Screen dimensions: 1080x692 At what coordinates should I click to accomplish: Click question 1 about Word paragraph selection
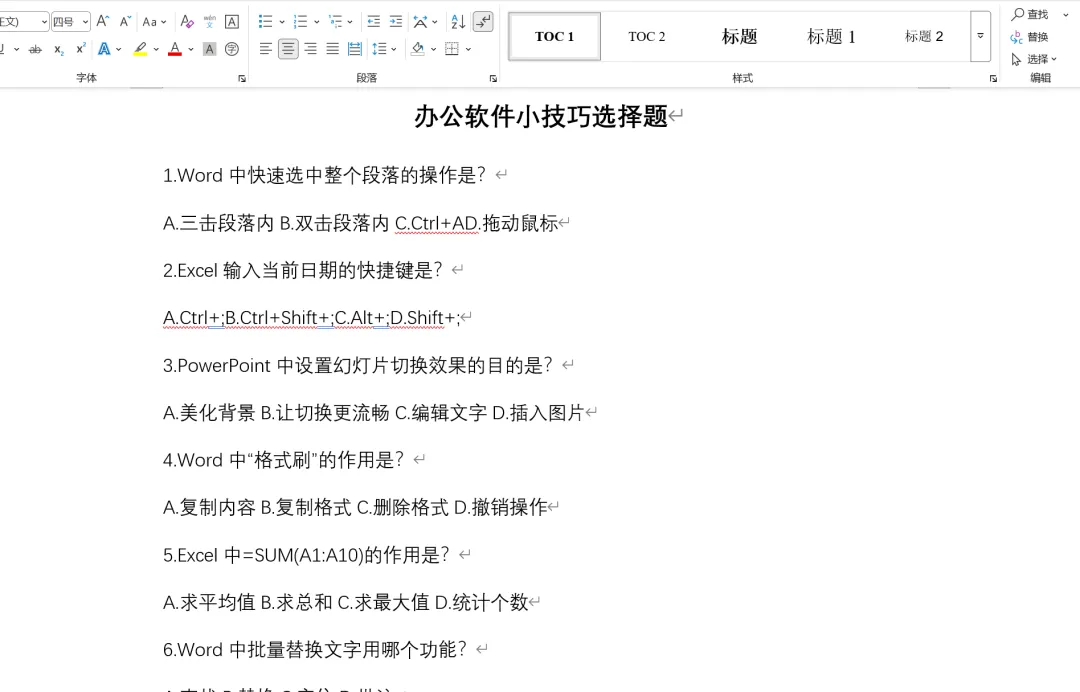[x=324, y=175]
